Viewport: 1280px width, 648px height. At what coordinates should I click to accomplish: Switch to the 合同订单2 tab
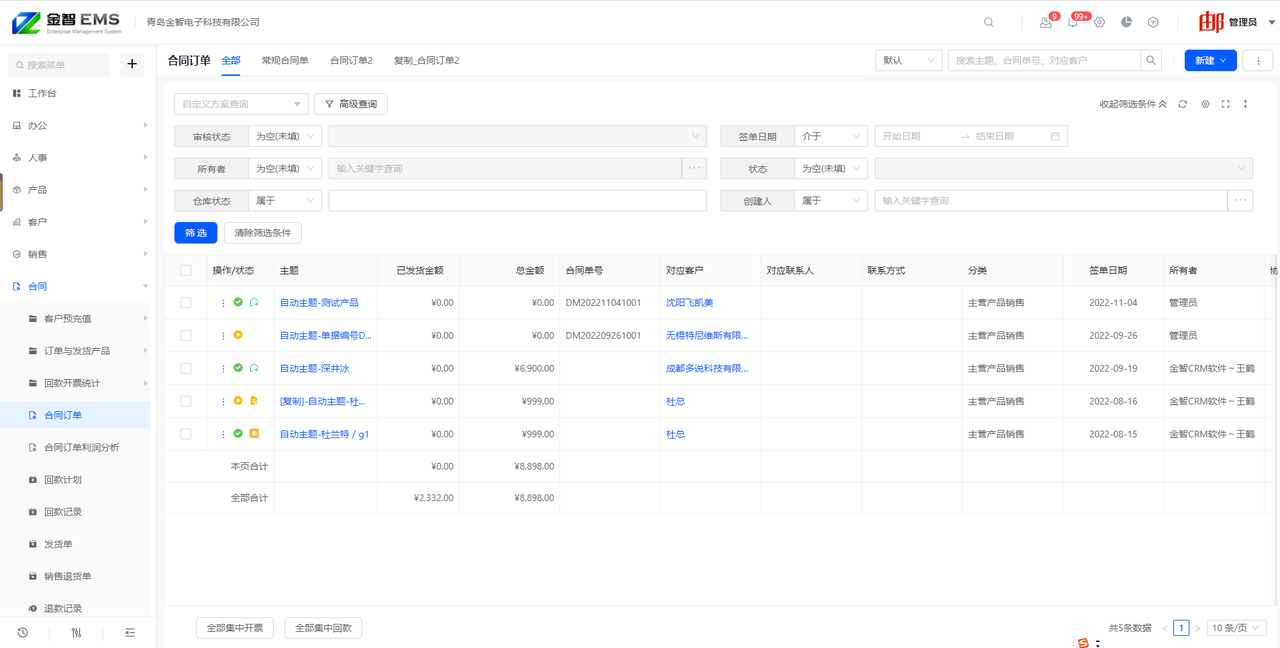point(351,60)
